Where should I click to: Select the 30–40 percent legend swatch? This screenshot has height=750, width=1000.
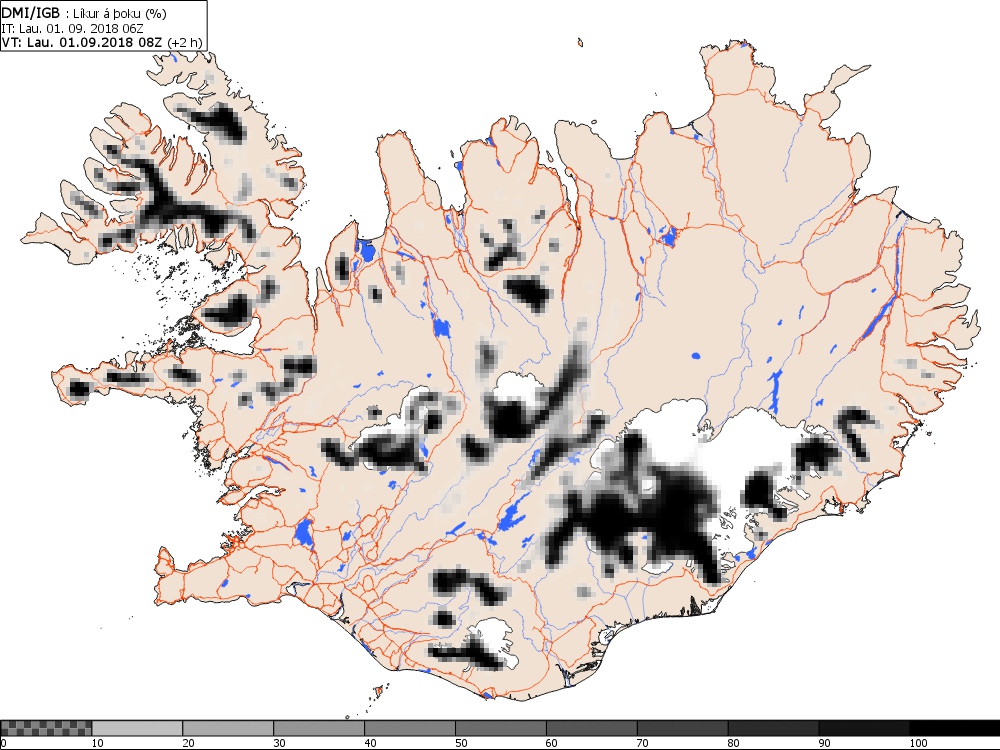tap(319, 728)
